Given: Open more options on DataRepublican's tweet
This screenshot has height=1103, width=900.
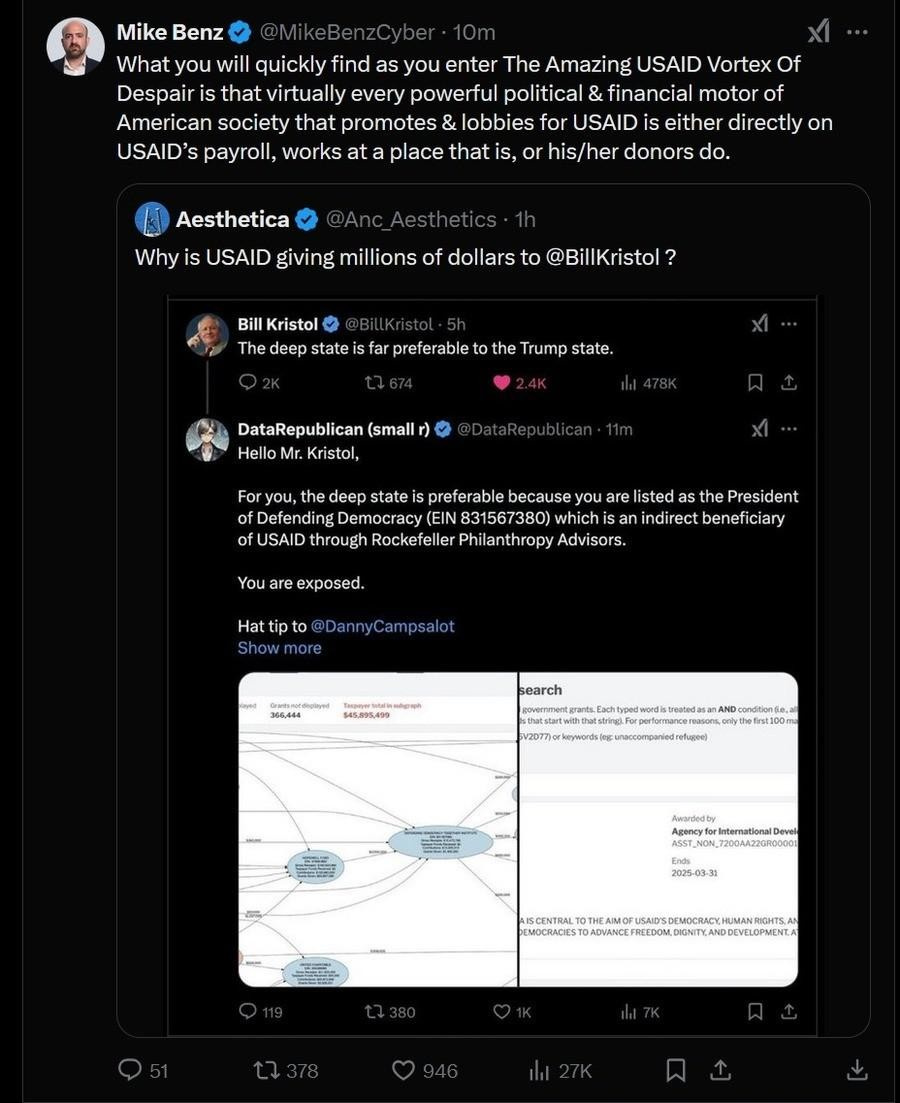Looking at the screenshot, I should [789, 429].
